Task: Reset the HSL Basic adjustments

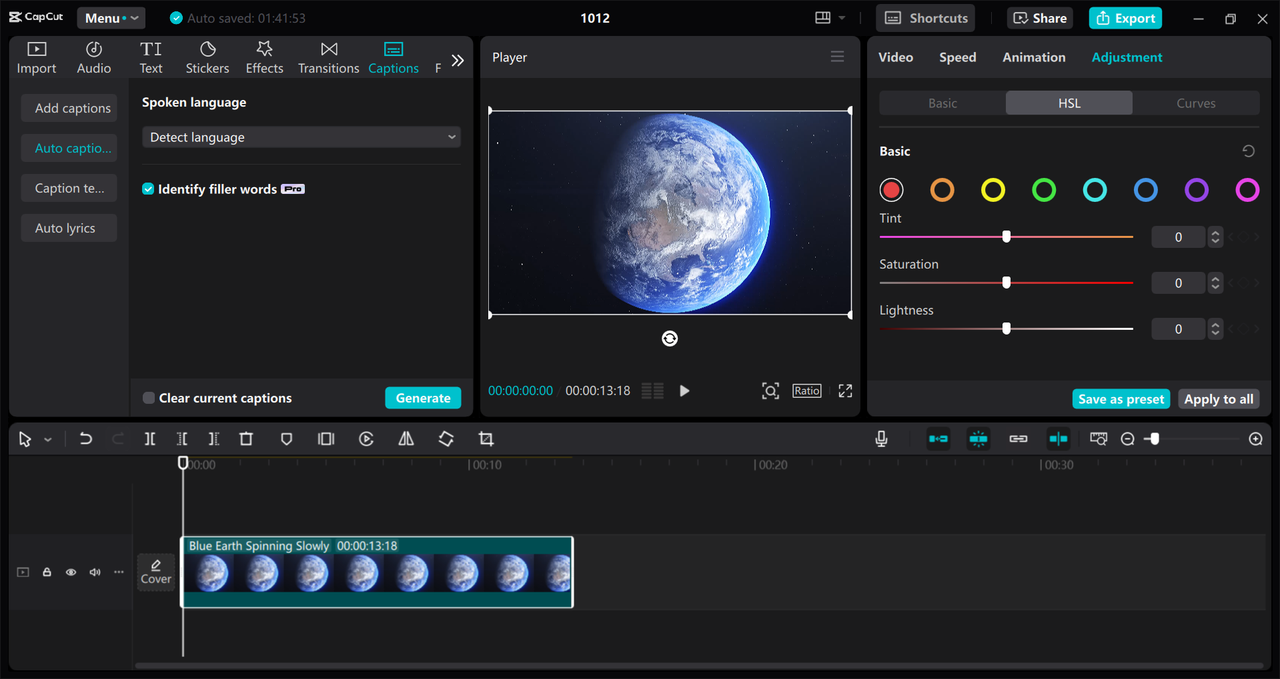Action: (x=1248, y=151)
